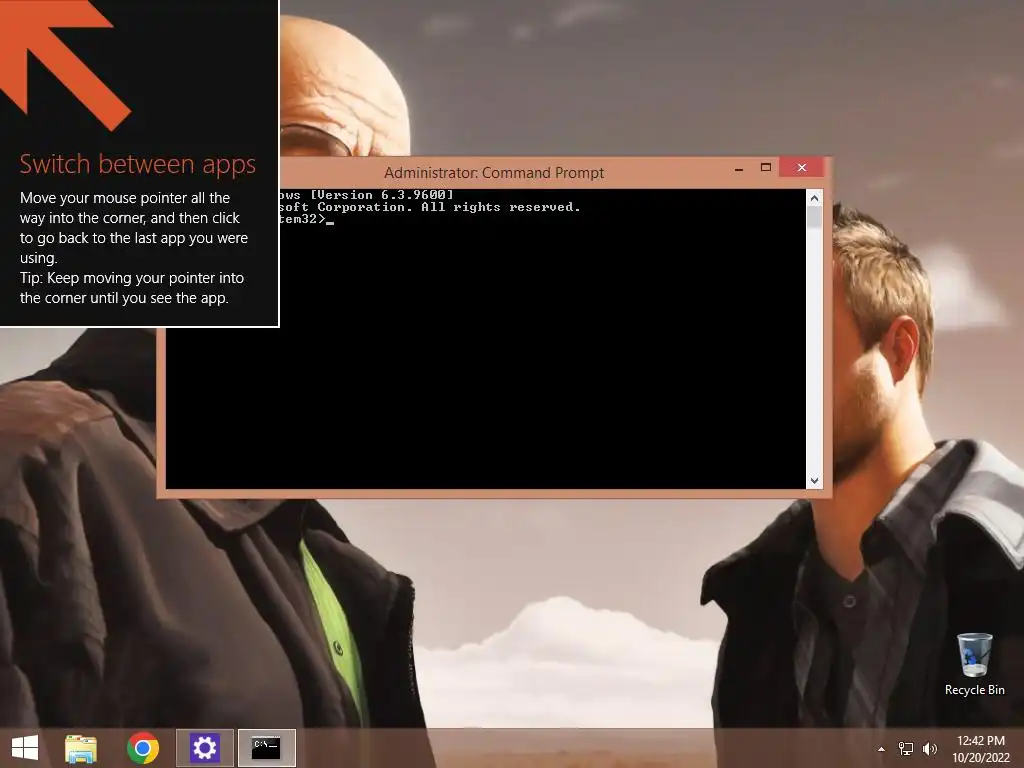Click the 'Recycle Bin' label text

point(974,690)
